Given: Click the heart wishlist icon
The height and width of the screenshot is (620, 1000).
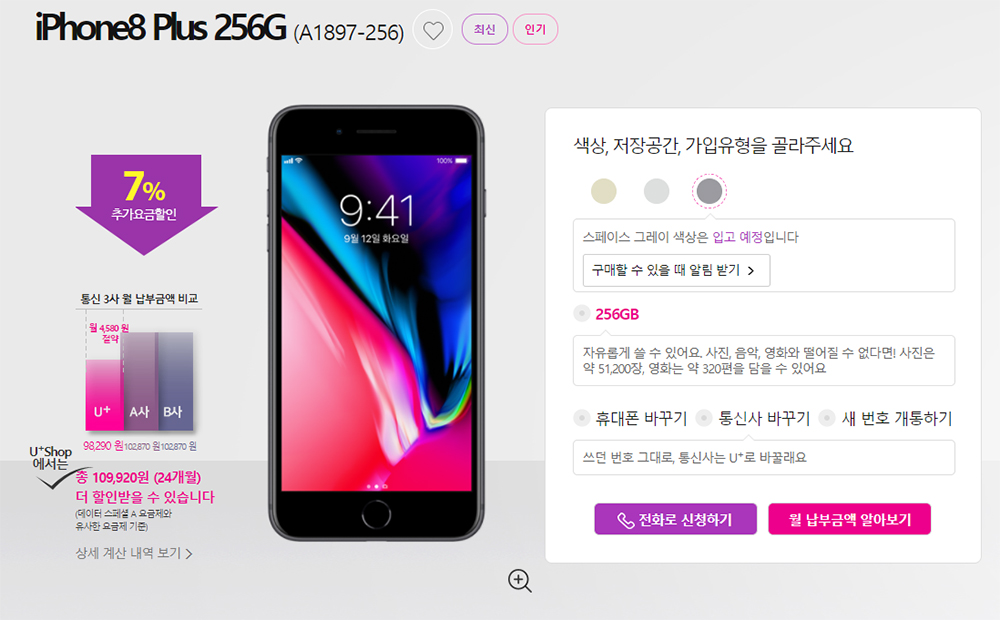Looking at the screenshot, I should (x=433, y=30).
